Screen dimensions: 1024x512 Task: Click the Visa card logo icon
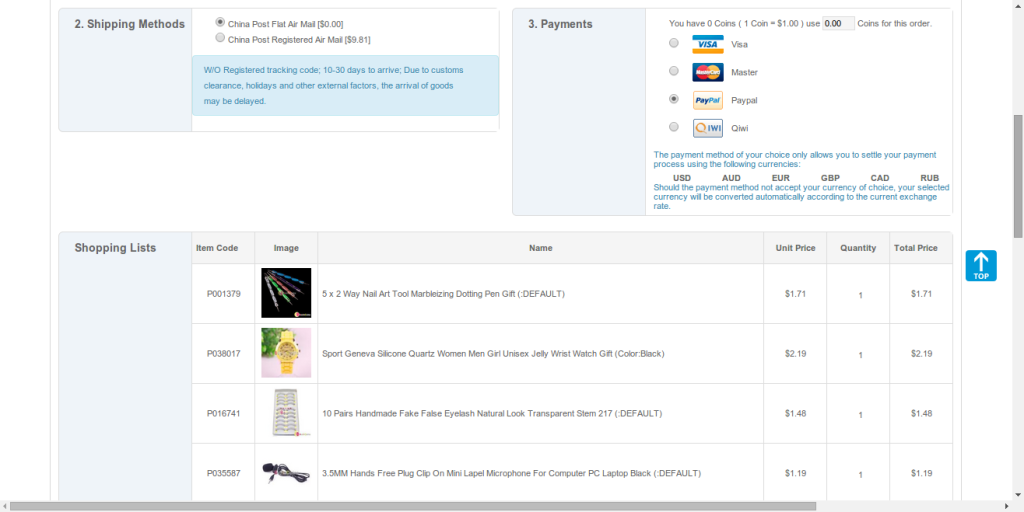[x=707, y=44]
